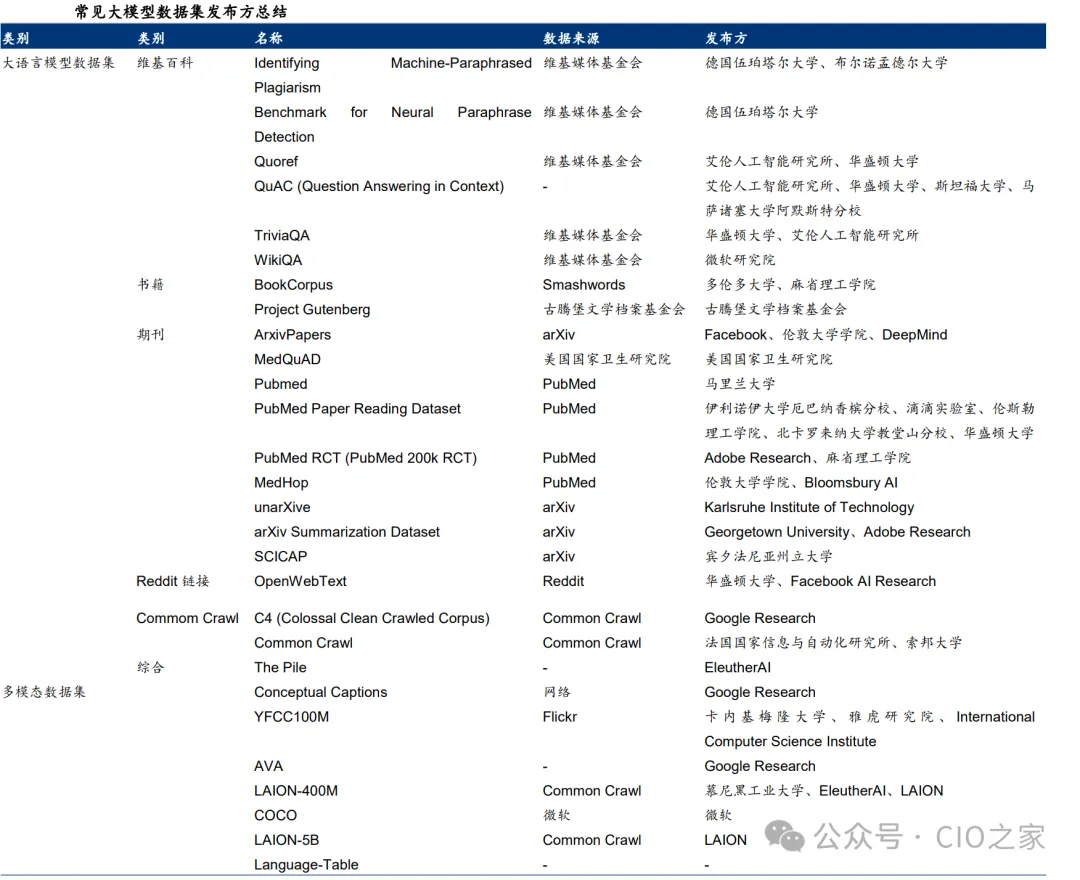The width and height of the screenshot is (1080, 880).
Task: Click the "EleutherAI" publisher of The Pile
Action: pyautogui.click(x=737, y=667)
